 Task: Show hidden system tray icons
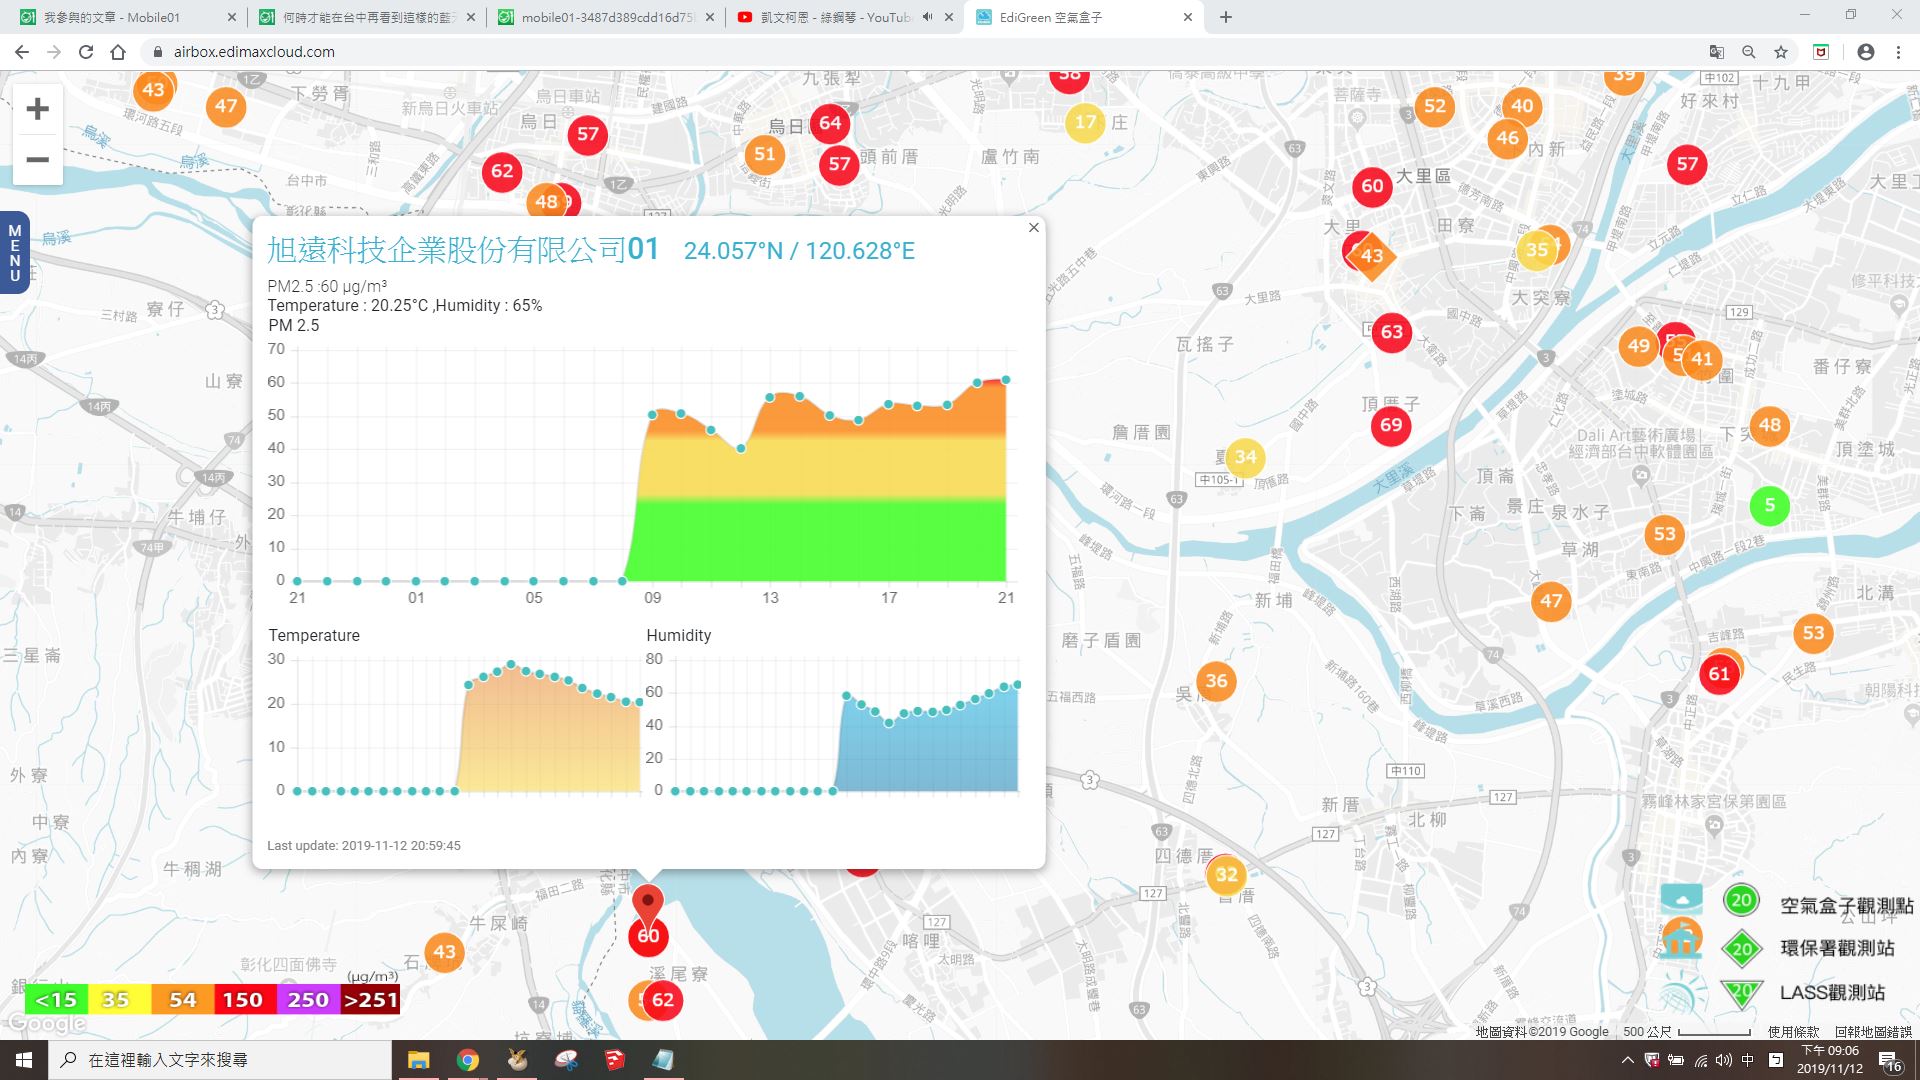point(1627,1060)
